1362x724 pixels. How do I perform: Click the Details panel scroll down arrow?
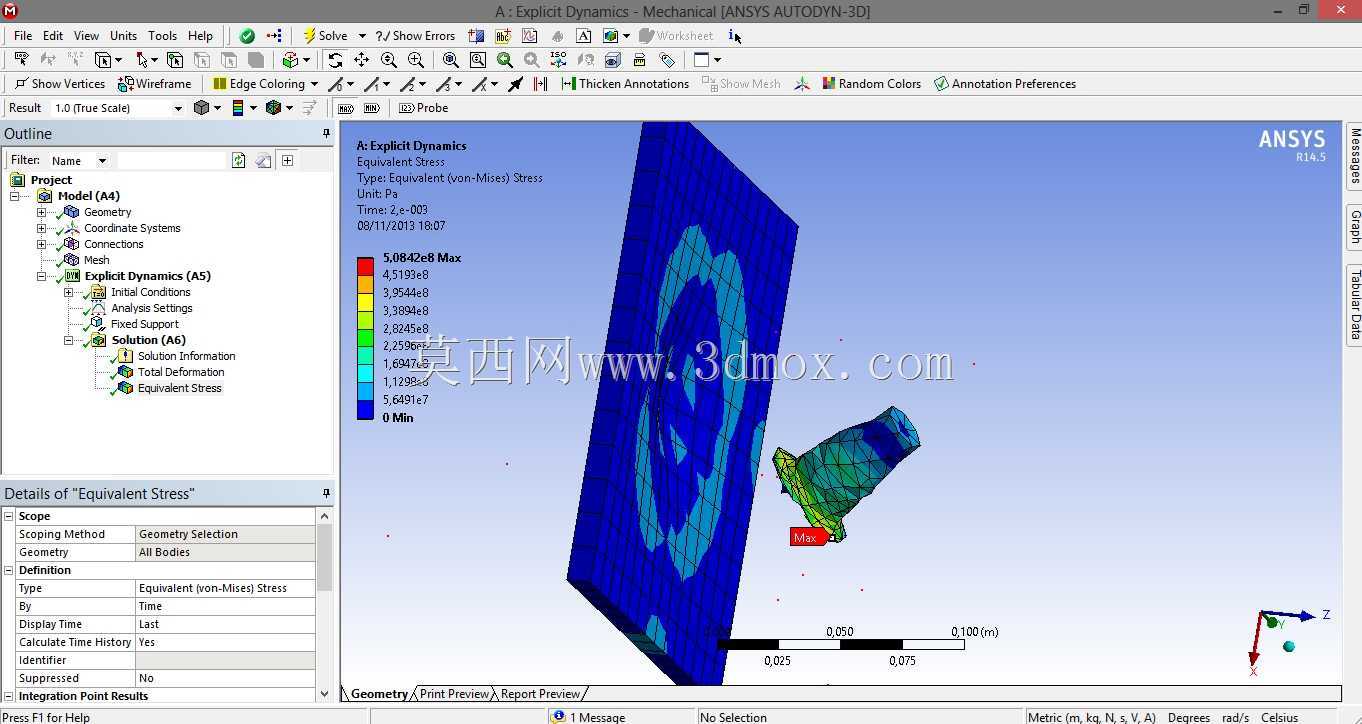(x=324, y=693)
